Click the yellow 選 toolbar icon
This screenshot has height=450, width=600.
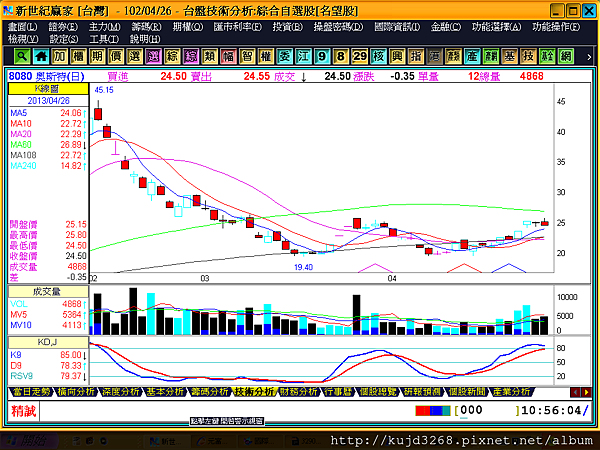pyautogui.click(x=135, y=57)
